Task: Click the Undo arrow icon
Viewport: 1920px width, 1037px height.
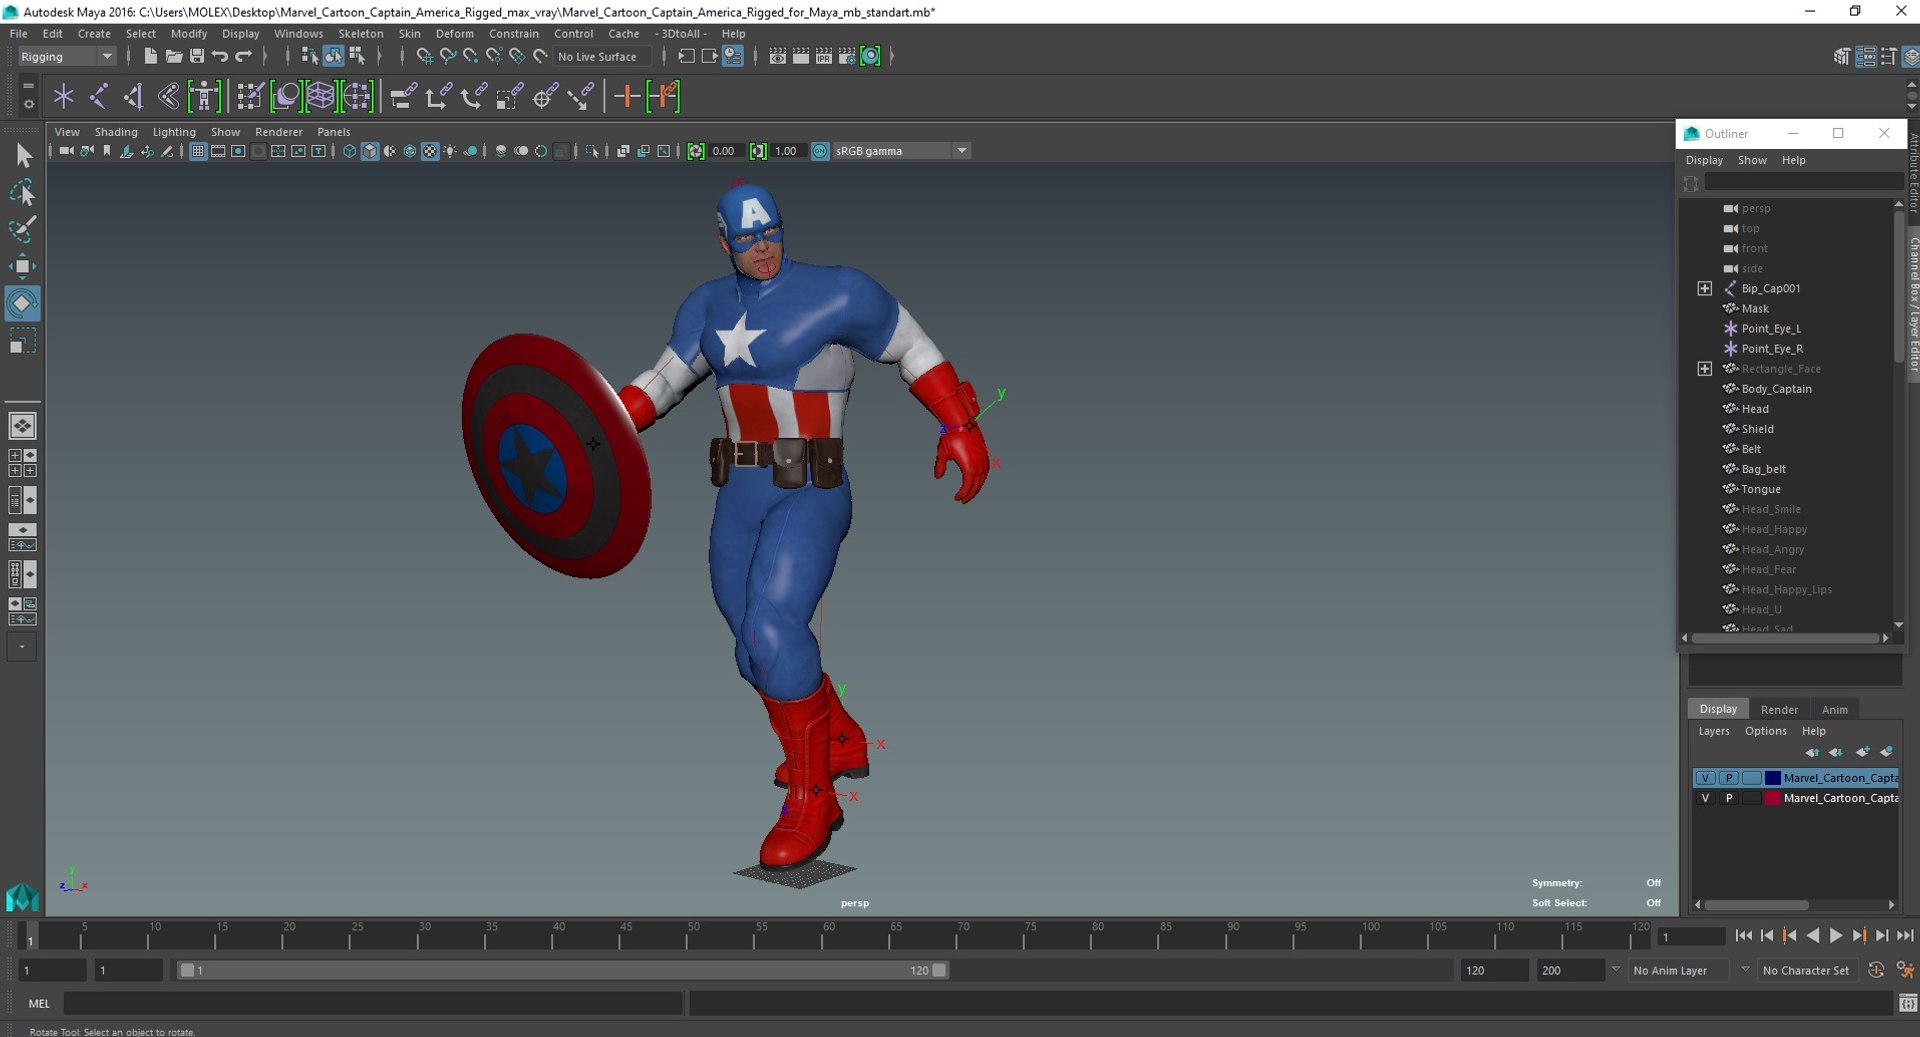Action: tap(220, 56)
